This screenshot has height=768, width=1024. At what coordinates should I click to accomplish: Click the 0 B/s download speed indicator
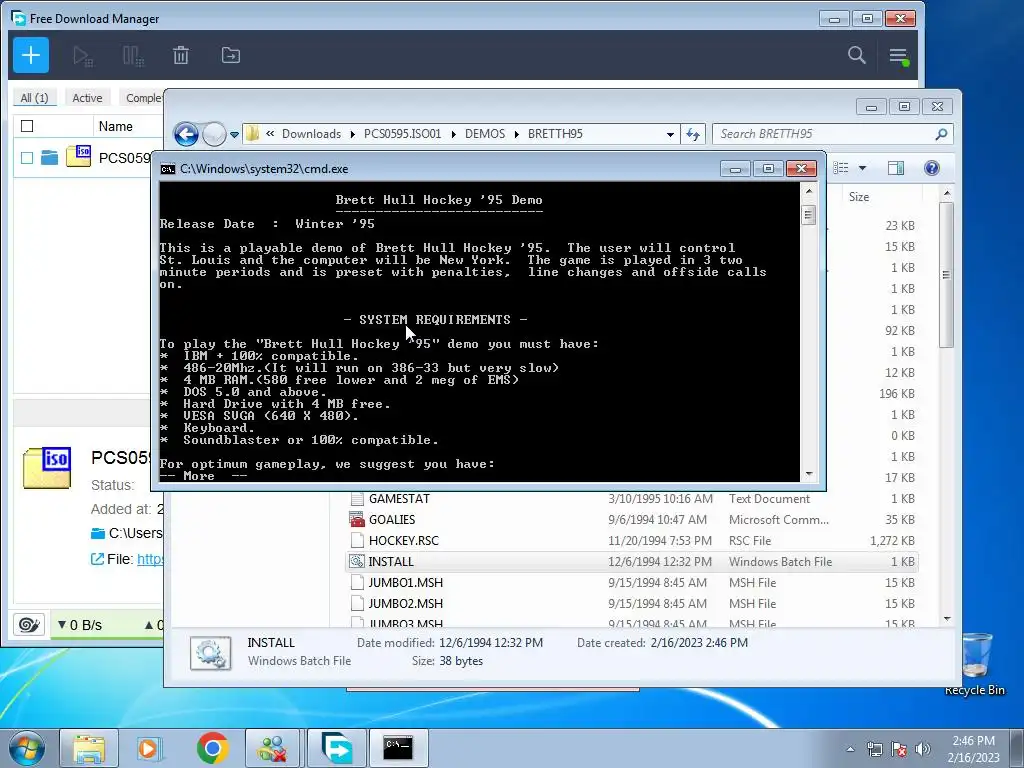coord(80,625)
